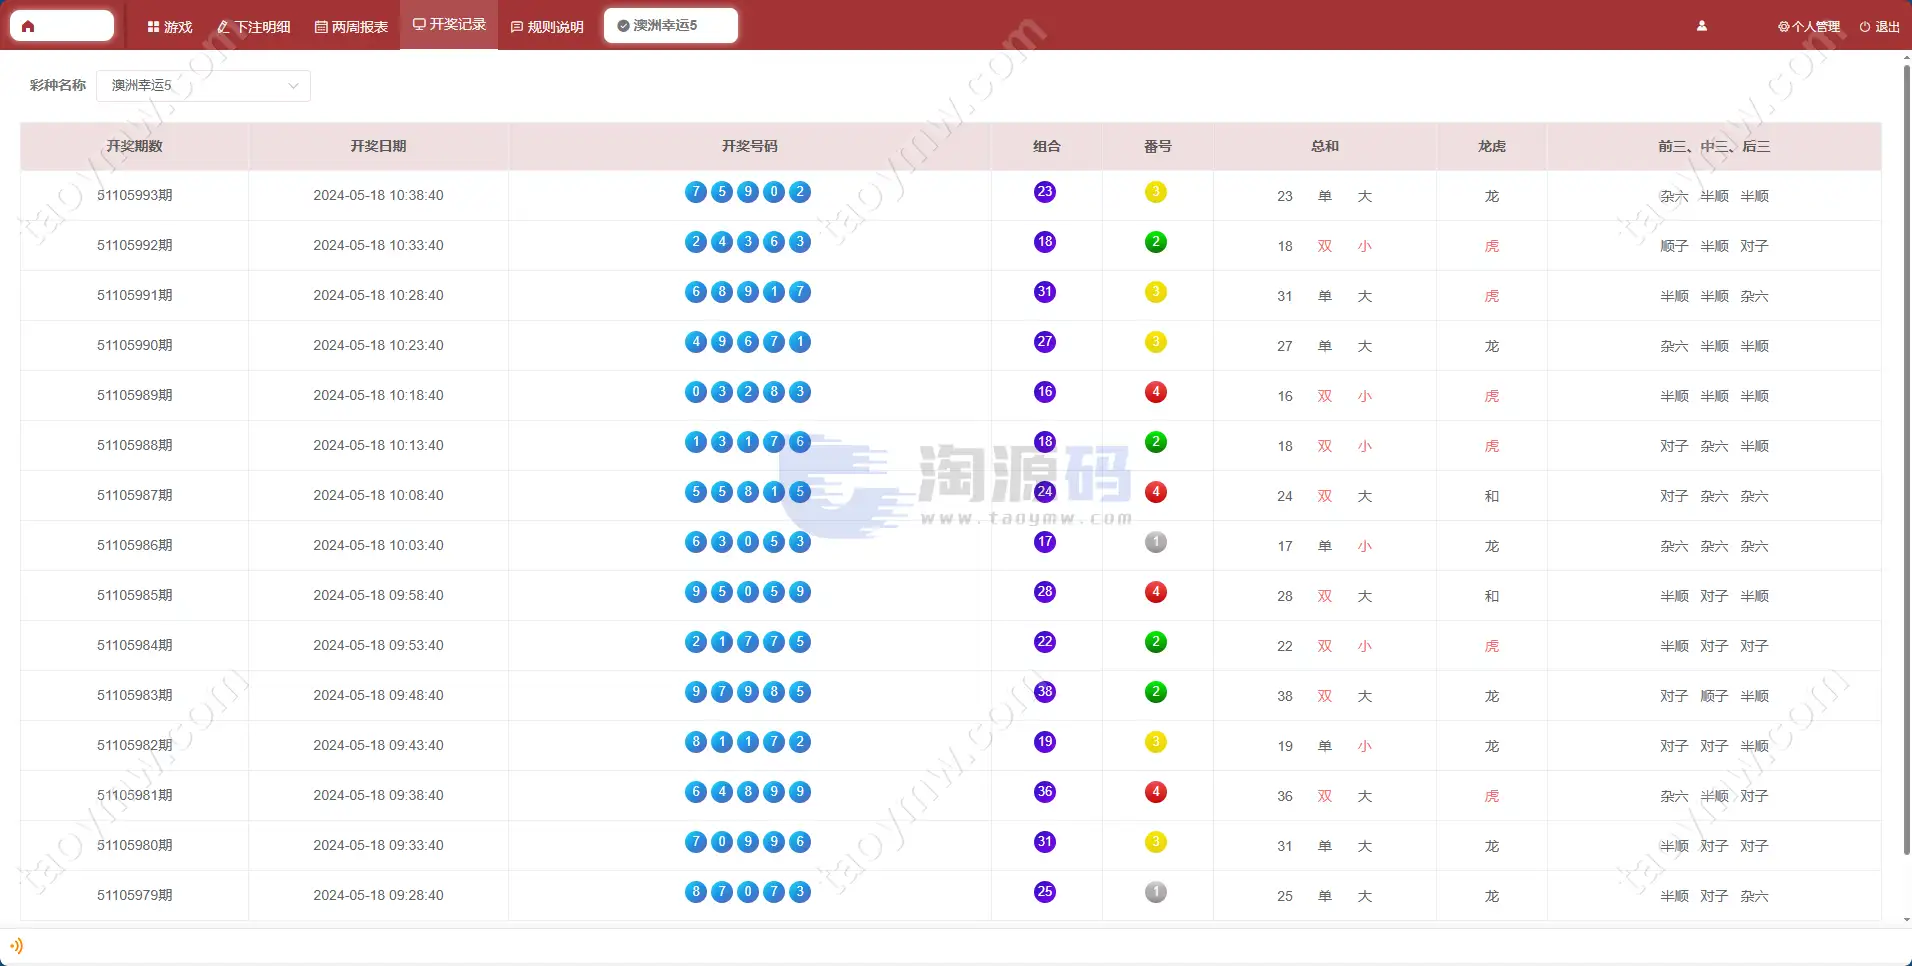The image size is (1912, 966).
Task: Select the 51105981期 row cell
Action: click(x=135, y=795)
